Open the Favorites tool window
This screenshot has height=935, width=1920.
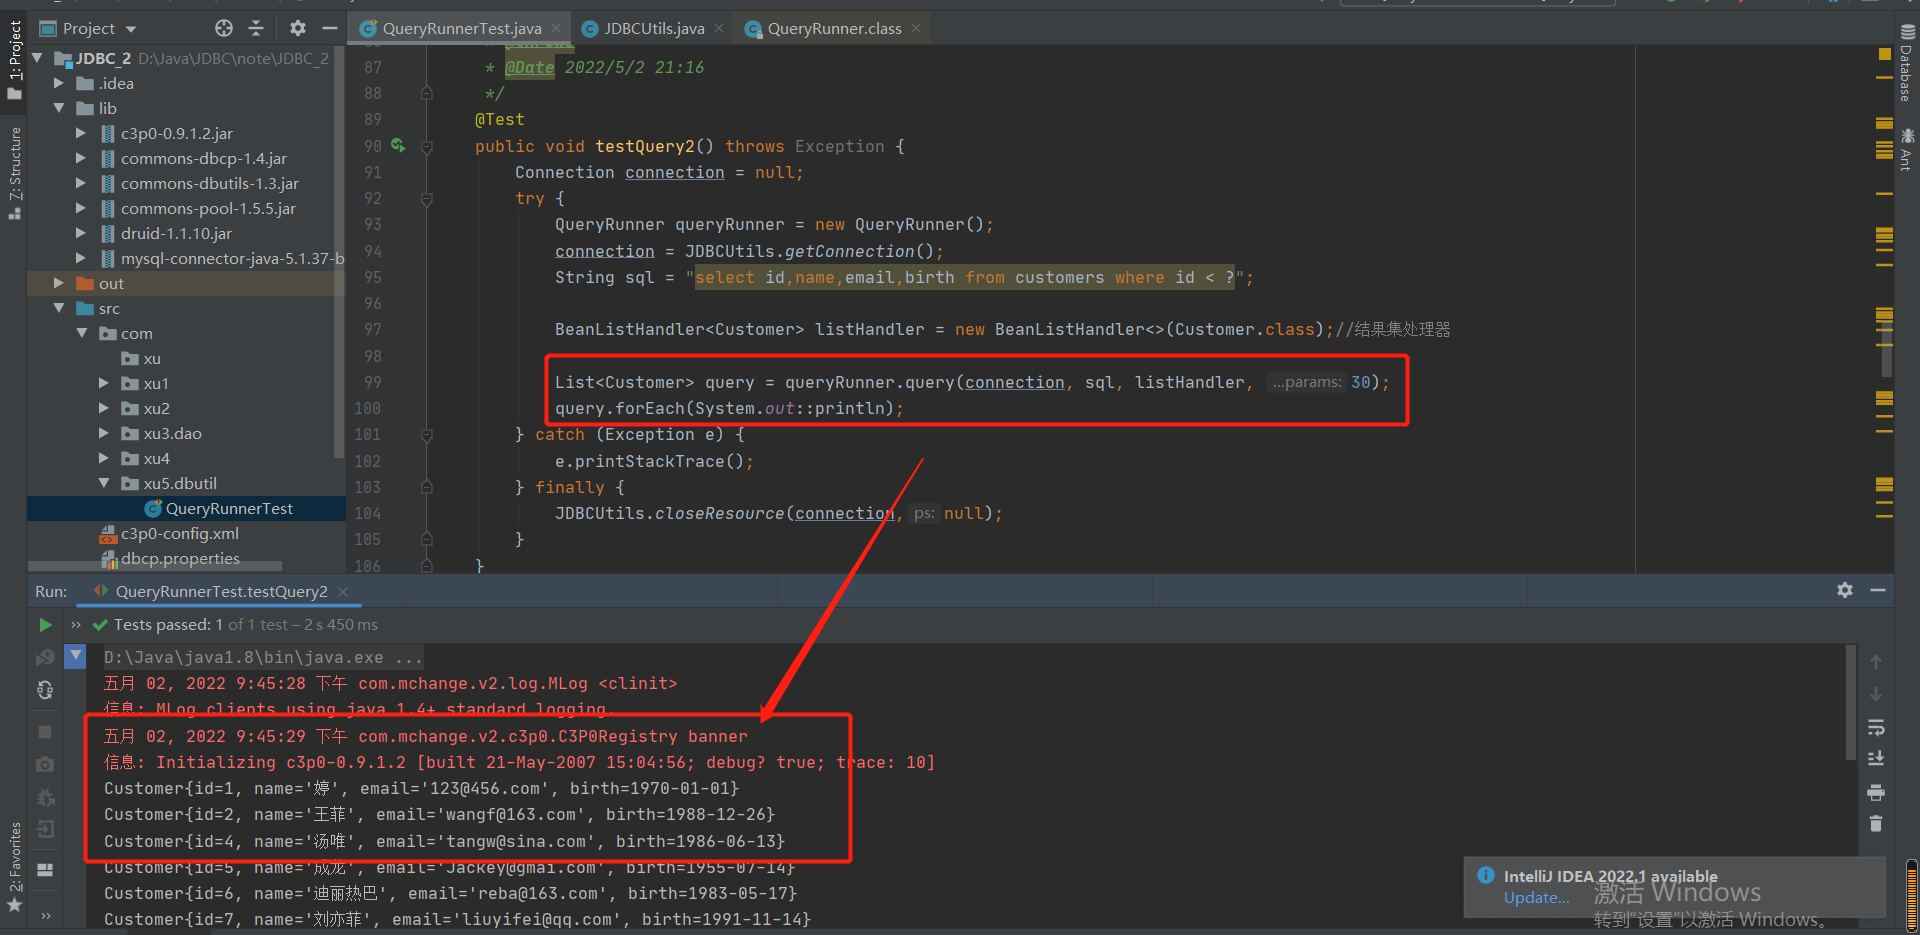click(x=15, y=867)
